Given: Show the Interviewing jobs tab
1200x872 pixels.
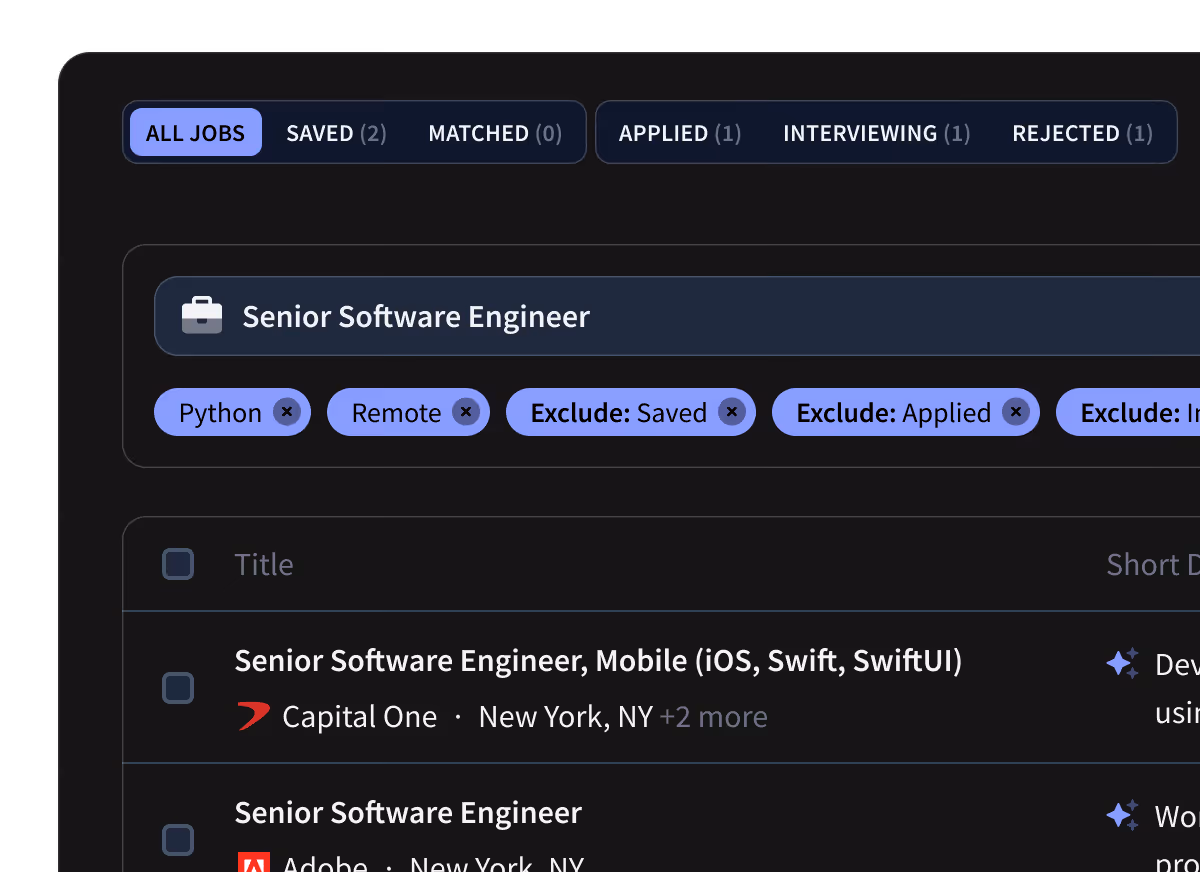Looking at the screenshot, I should point(876,133).
